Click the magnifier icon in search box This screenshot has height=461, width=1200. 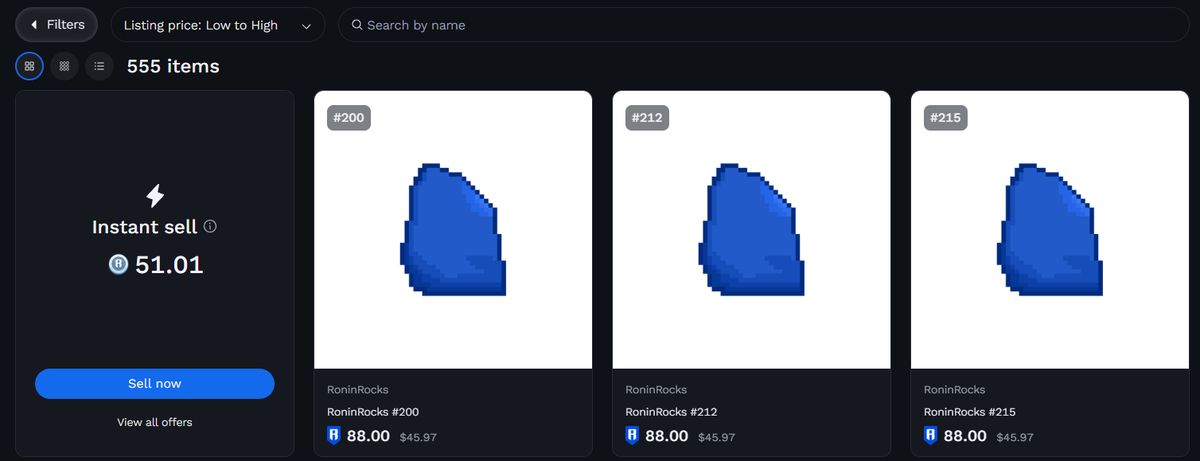point(357,25)
